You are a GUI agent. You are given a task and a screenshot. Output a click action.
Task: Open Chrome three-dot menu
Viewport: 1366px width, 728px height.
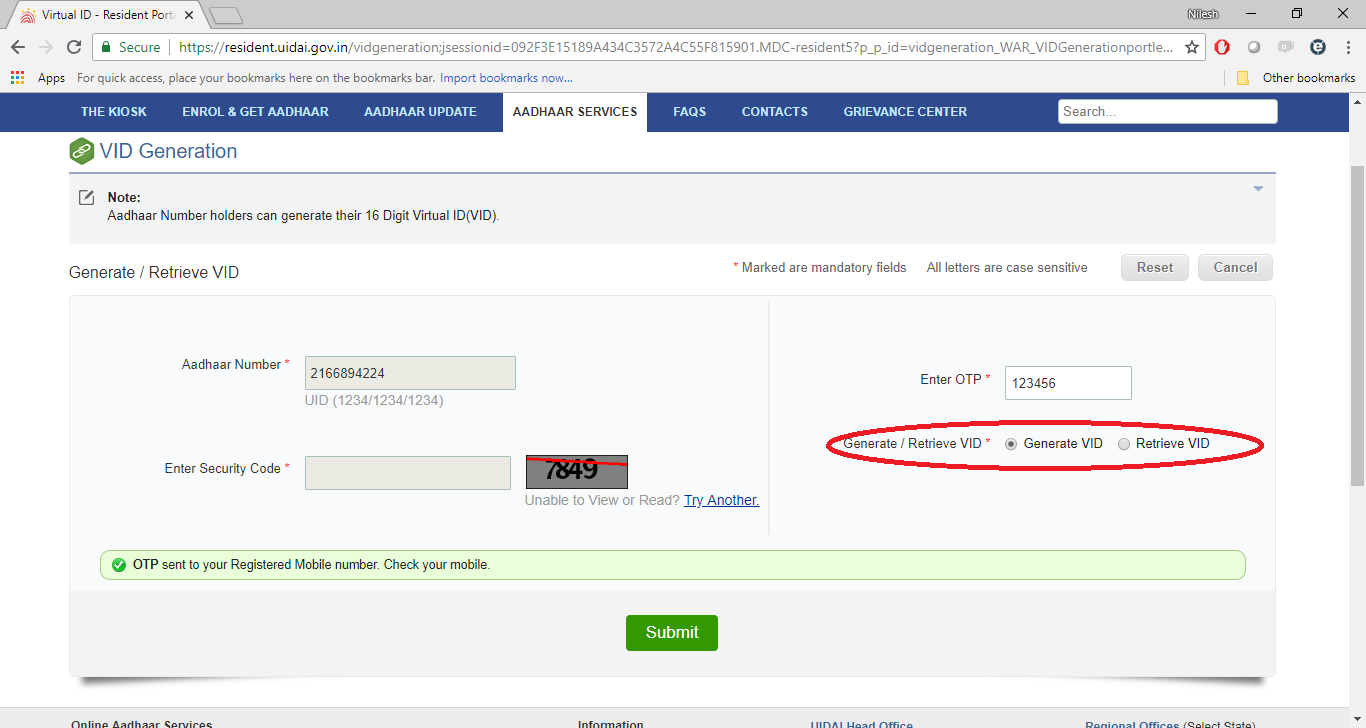point(1348,47)
